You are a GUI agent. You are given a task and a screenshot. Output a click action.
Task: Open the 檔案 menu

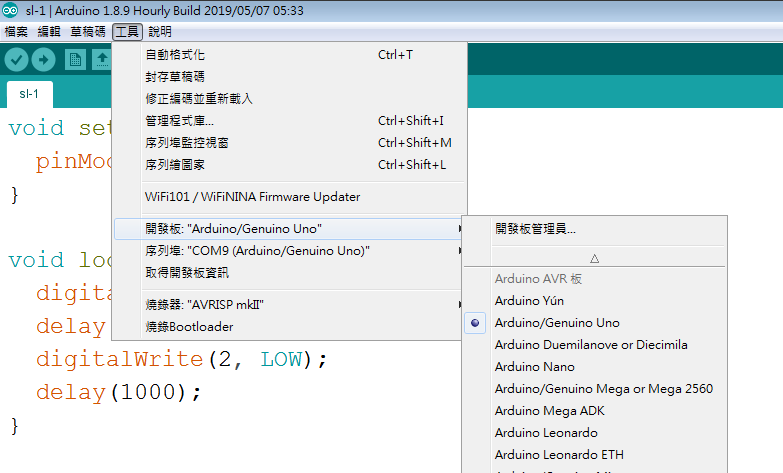pyautogui.click(x=16, y=32)
